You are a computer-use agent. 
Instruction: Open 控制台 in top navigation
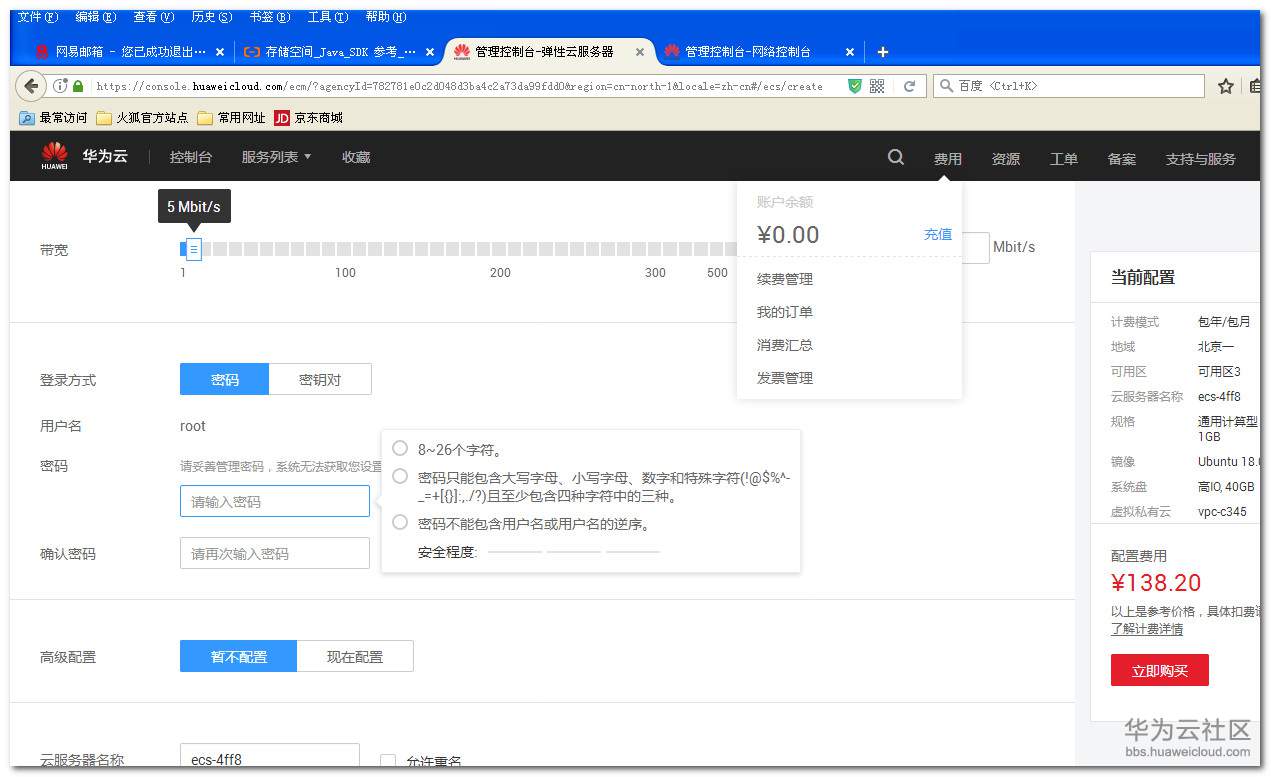click(x=191, y=157)
